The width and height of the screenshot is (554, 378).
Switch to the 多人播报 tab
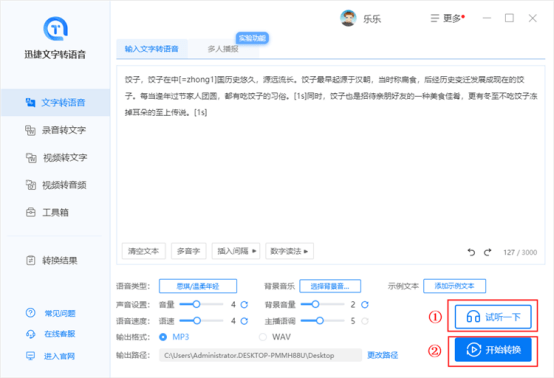pyautogui.click(x=223, y=49)
